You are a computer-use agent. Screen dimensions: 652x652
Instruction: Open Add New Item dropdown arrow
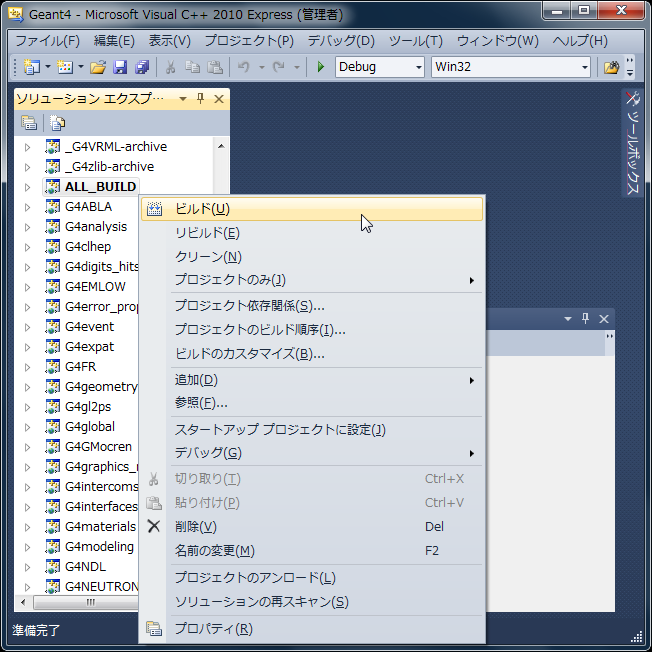81,67
